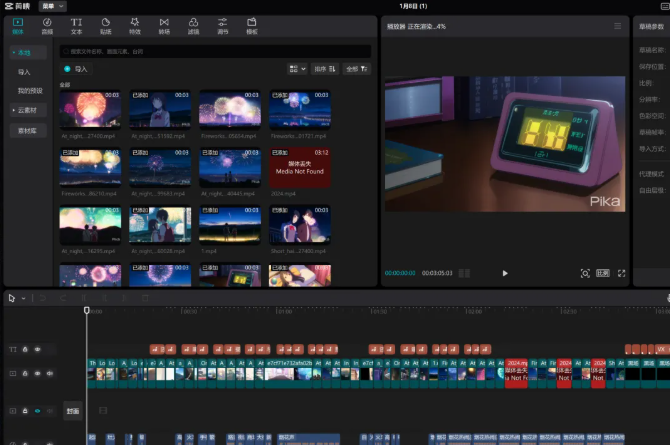
Task: Open the 转场 transitions tab
Action: 164,26
